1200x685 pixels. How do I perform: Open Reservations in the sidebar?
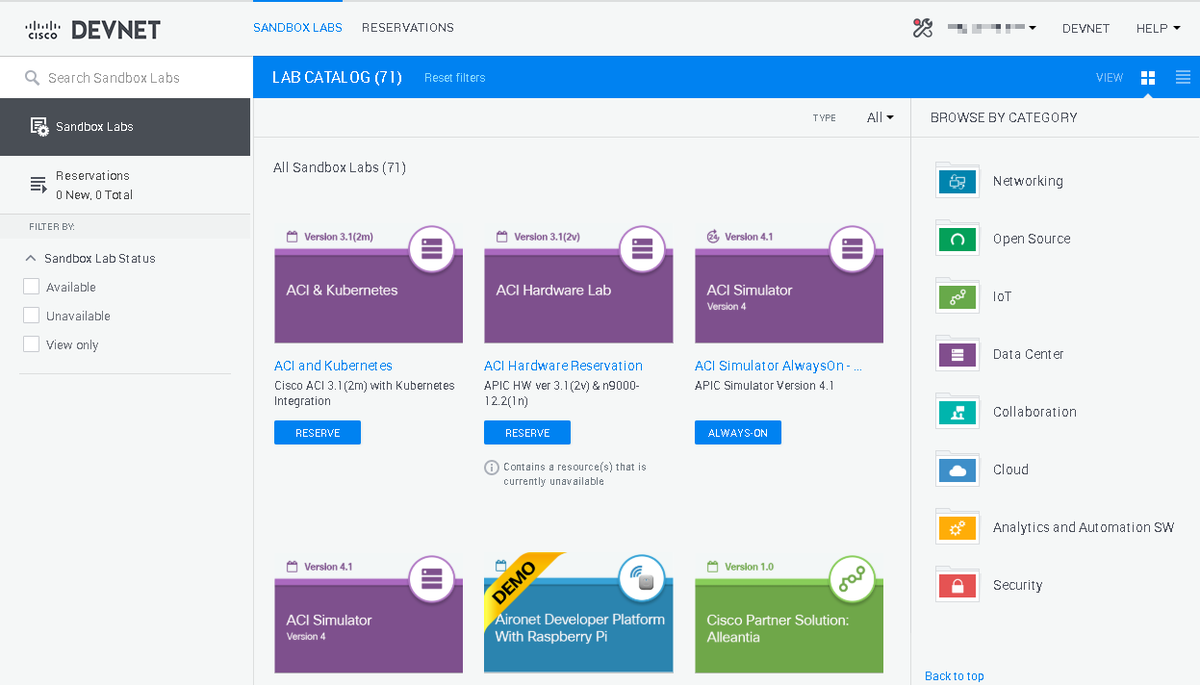click(125, 185)
